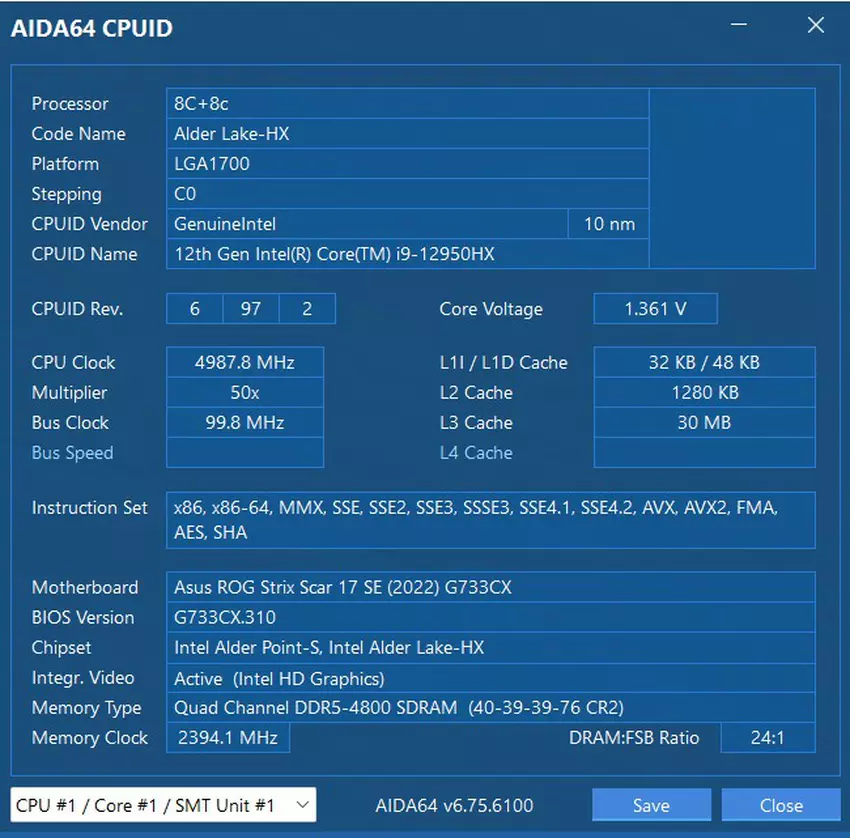
Task: Close the window with the X icon
Action: [815, 27]
